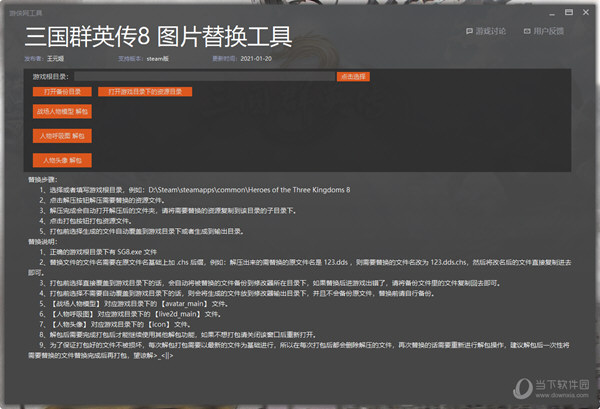Click the example path containing Heroes of the Three Kingdoms 8
Image resolution: width=600 pixels, height=409 pixels.
(249, 190)
